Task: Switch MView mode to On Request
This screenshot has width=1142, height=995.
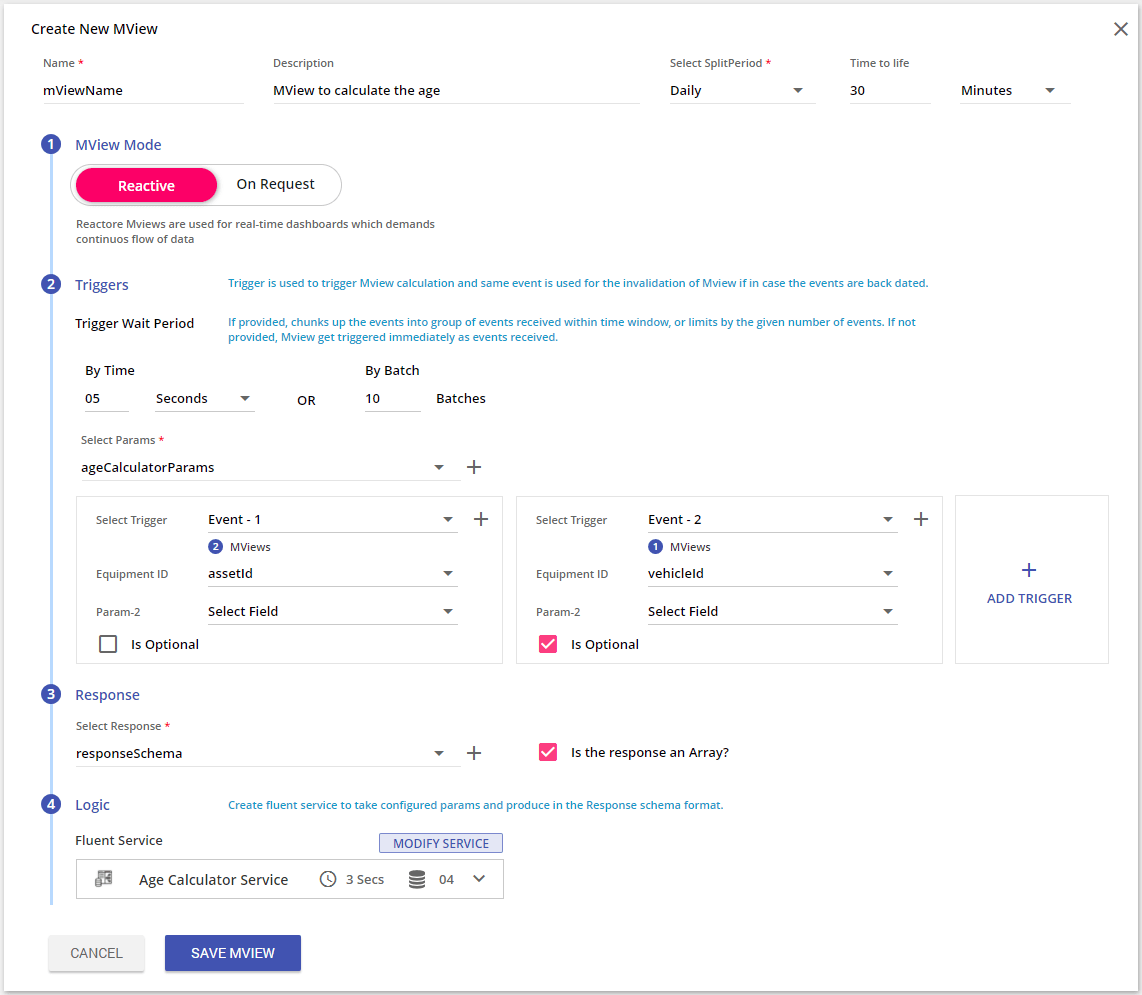Action: (x=275, y=185)
